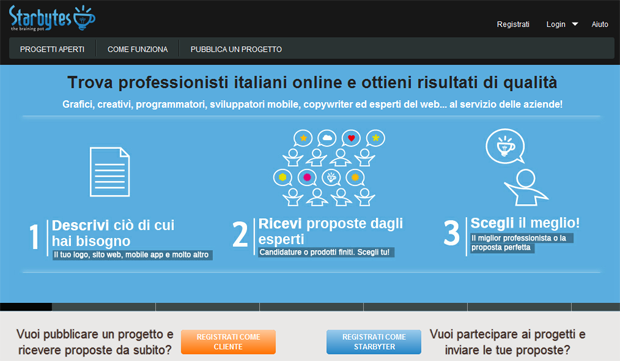Click the crowd of experts illustration
Screen dimensions: 620x361
point(329,168)
